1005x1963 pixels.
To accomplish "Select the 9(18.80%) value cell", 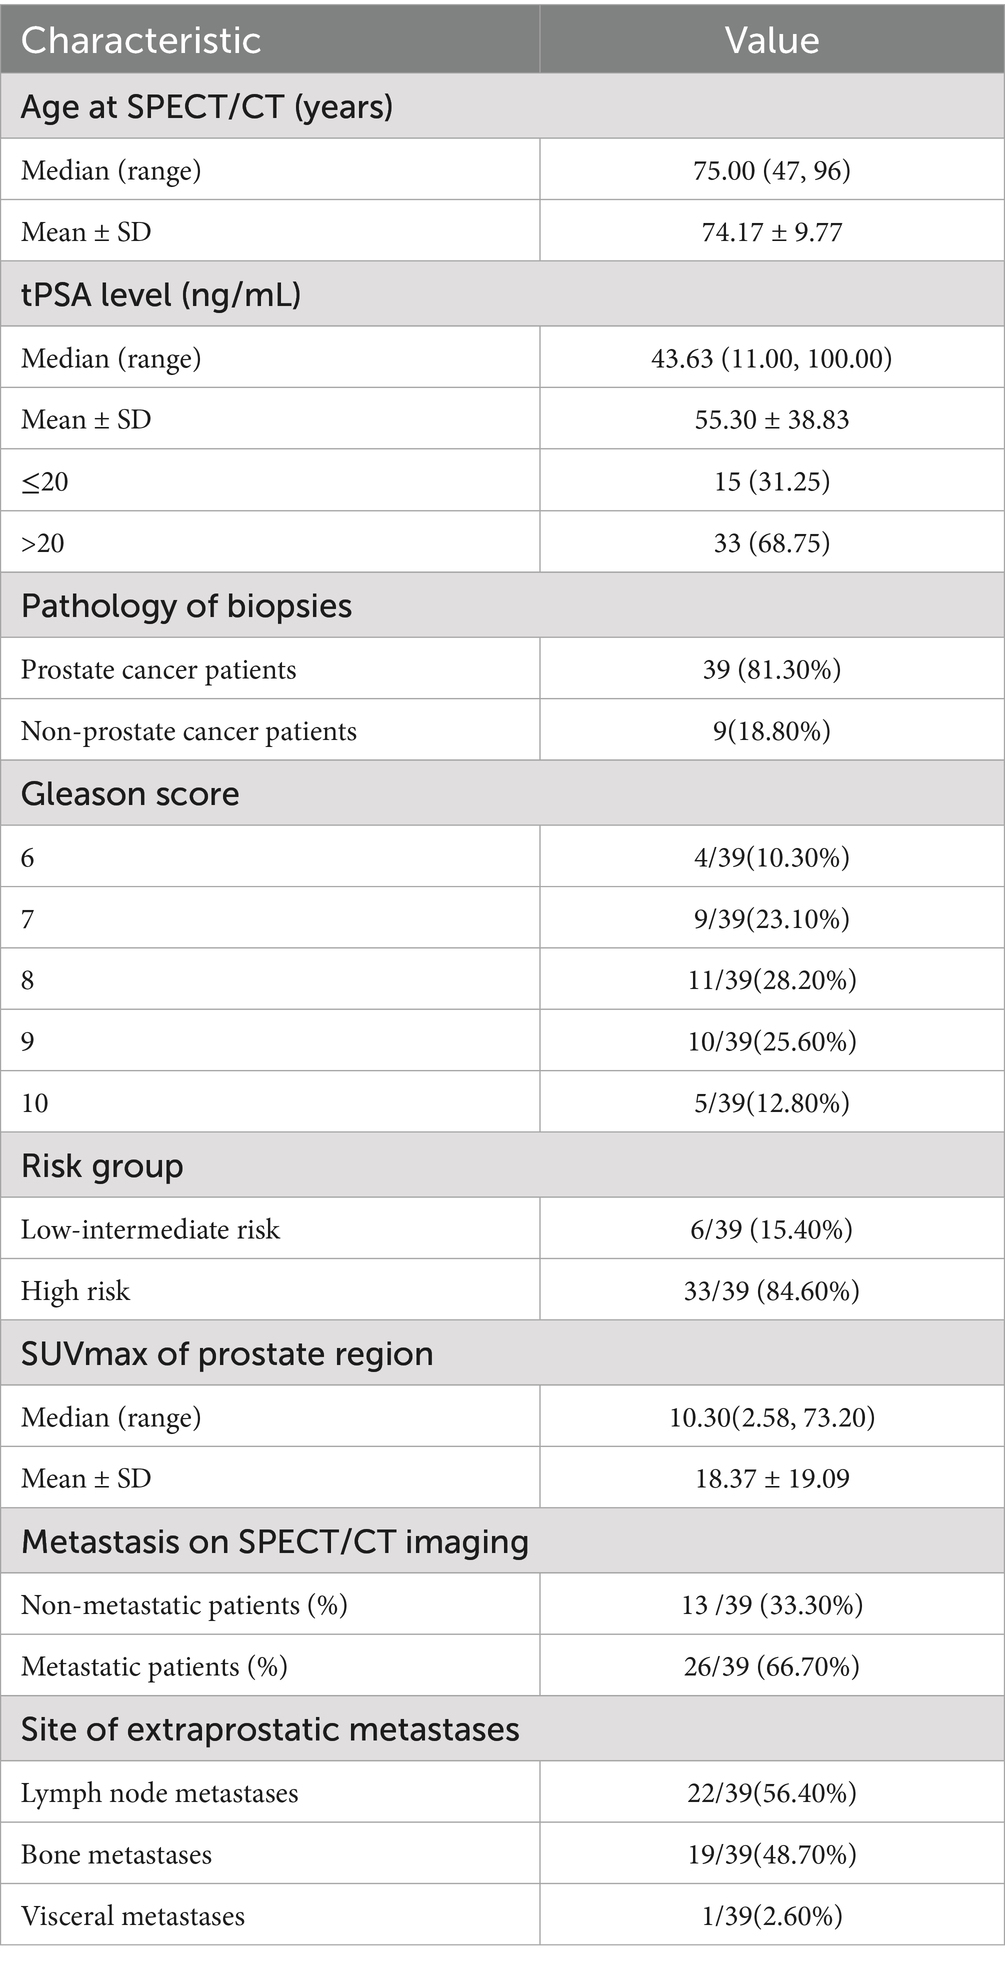I will (771, 731).
